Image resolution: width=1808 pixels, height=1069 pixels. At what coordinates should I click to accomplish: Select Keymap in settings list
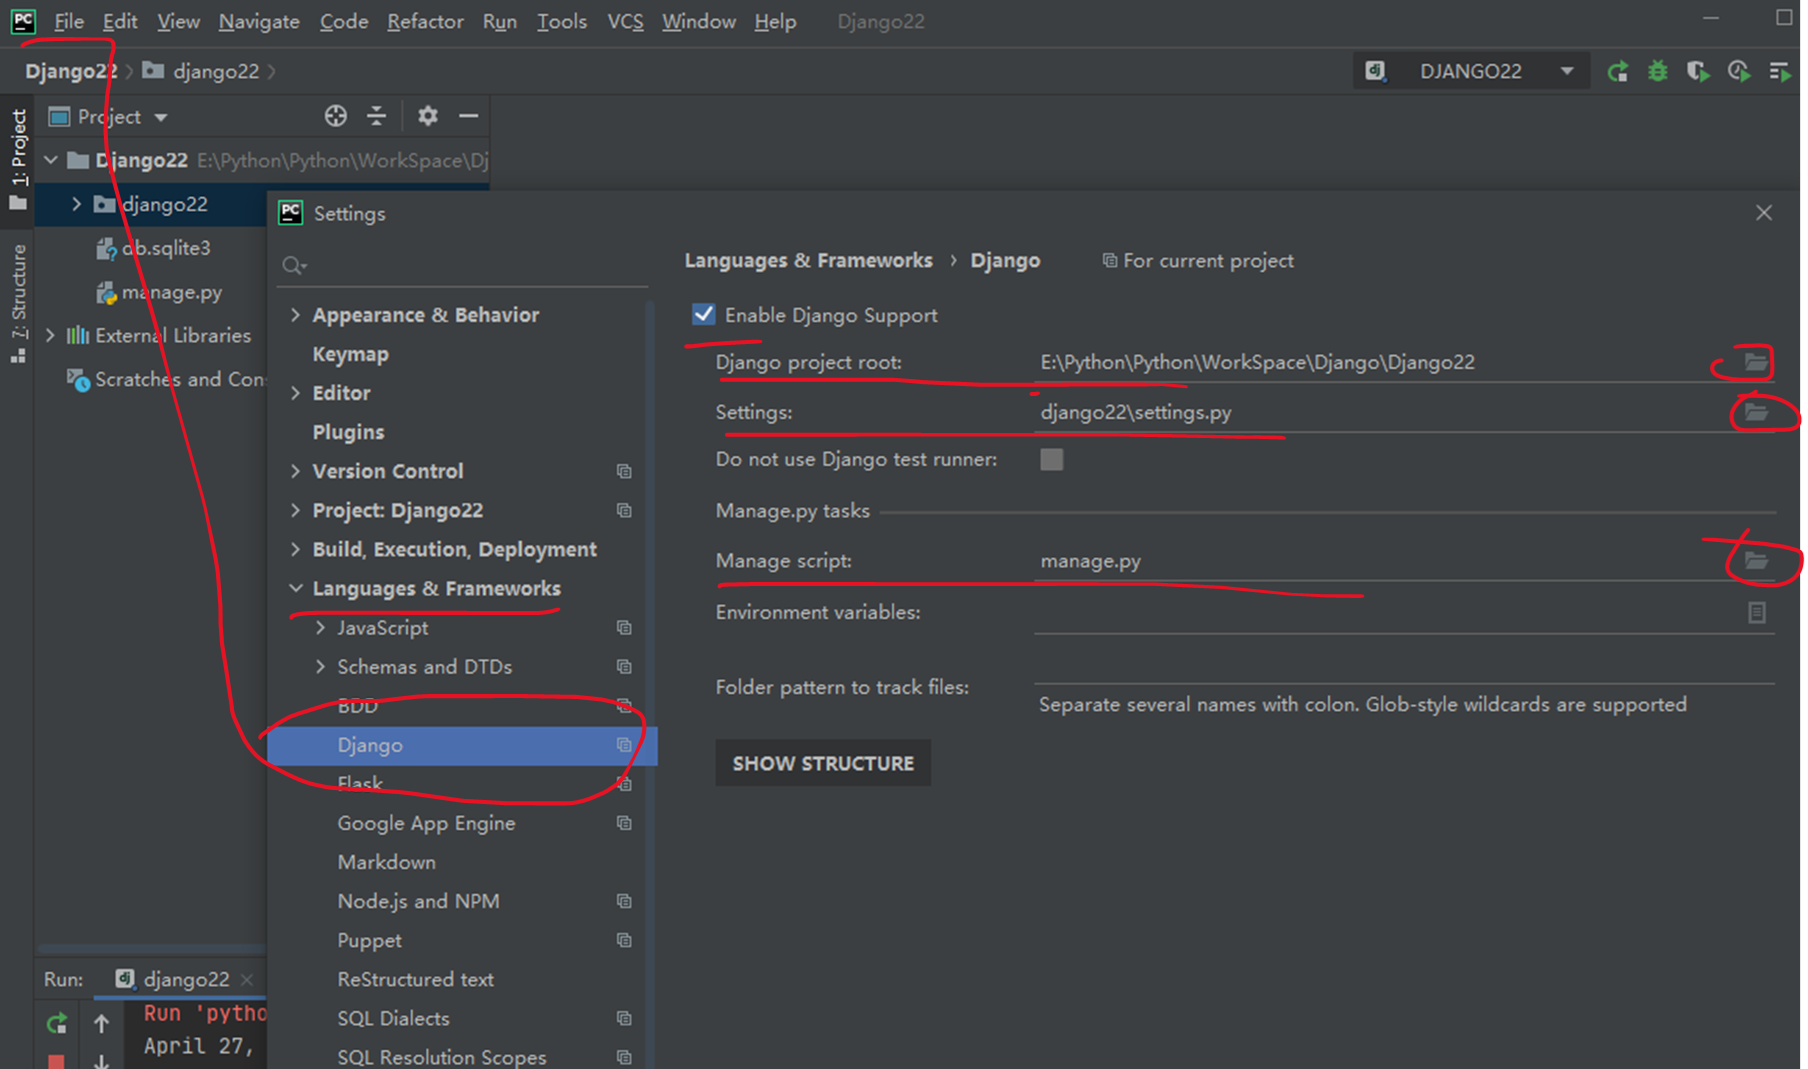pos(350,354)
